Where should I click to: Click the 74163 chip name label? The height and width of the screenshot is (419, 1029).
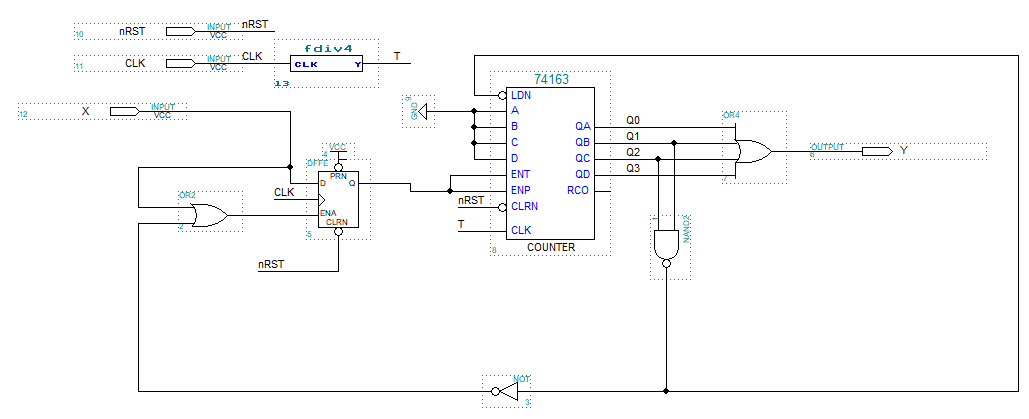551,79
